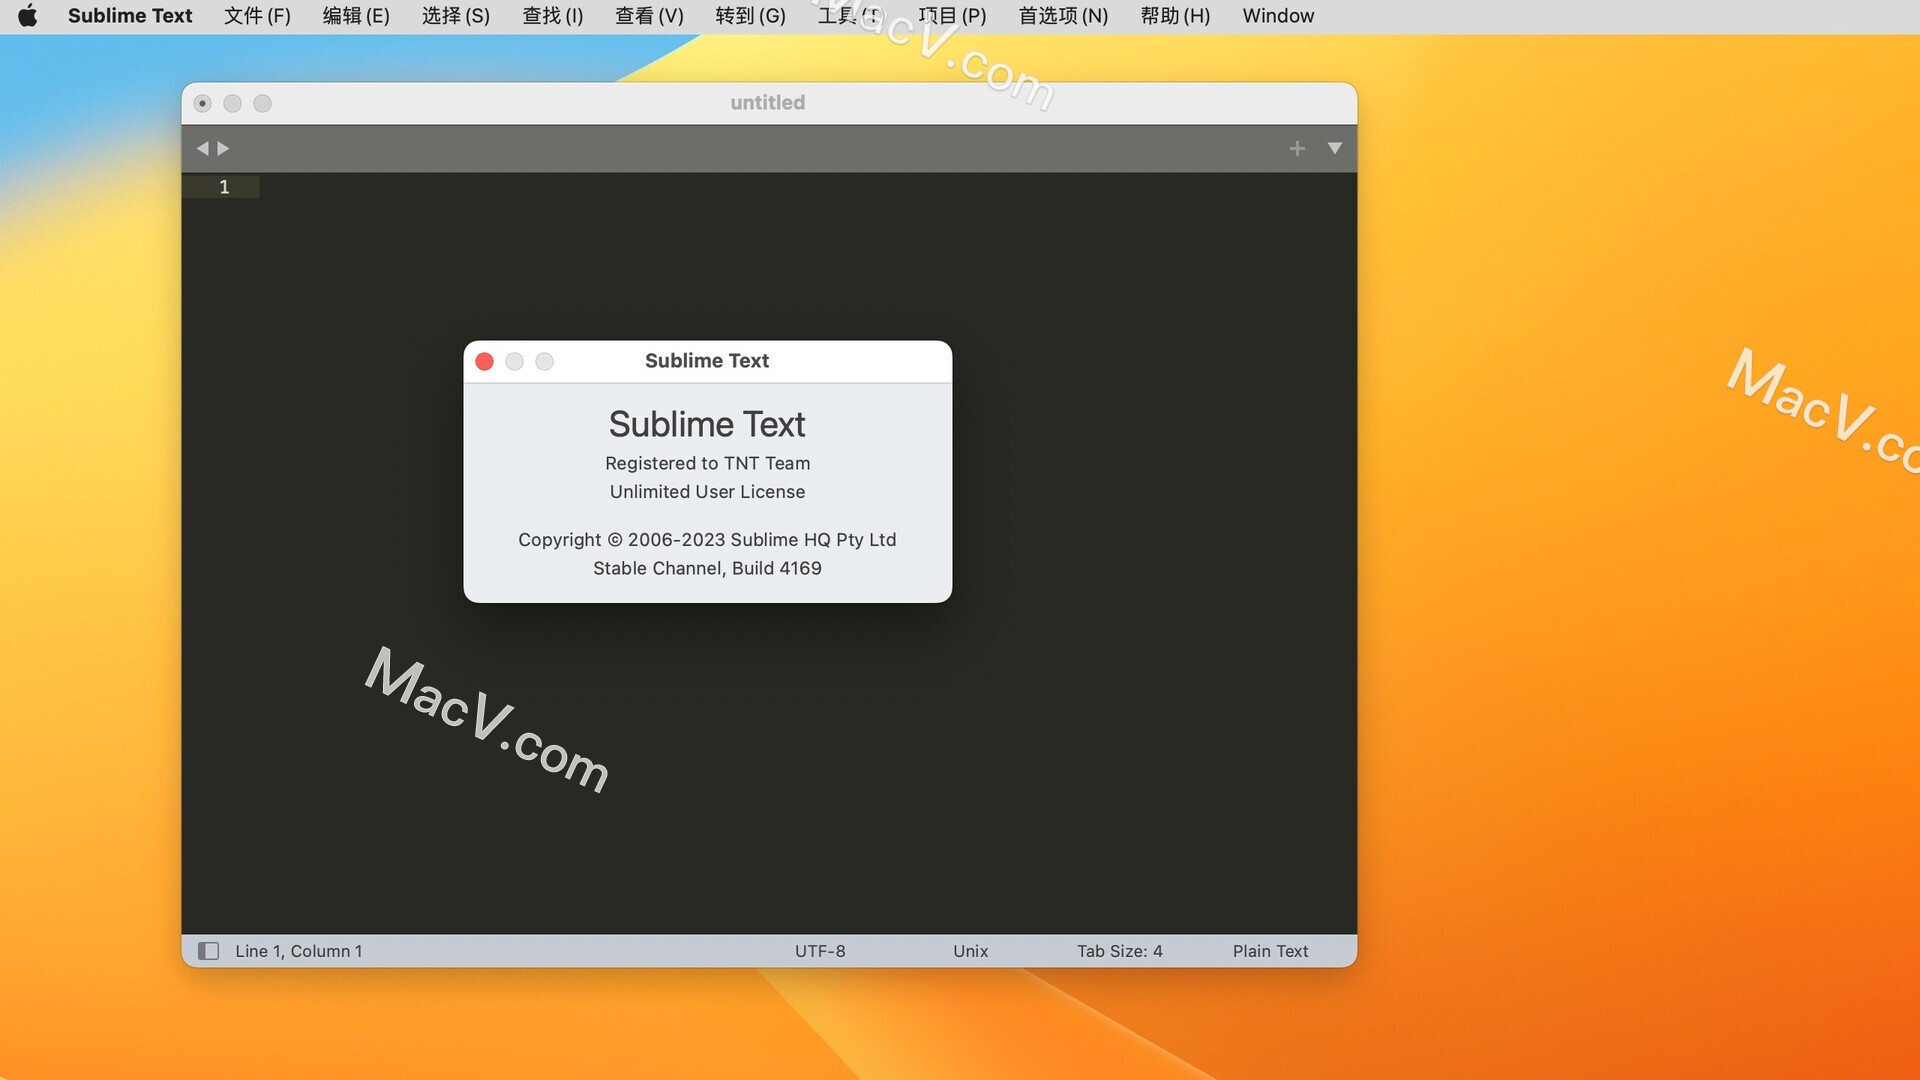Open the 文件 (F) menu

coord(256,15)
